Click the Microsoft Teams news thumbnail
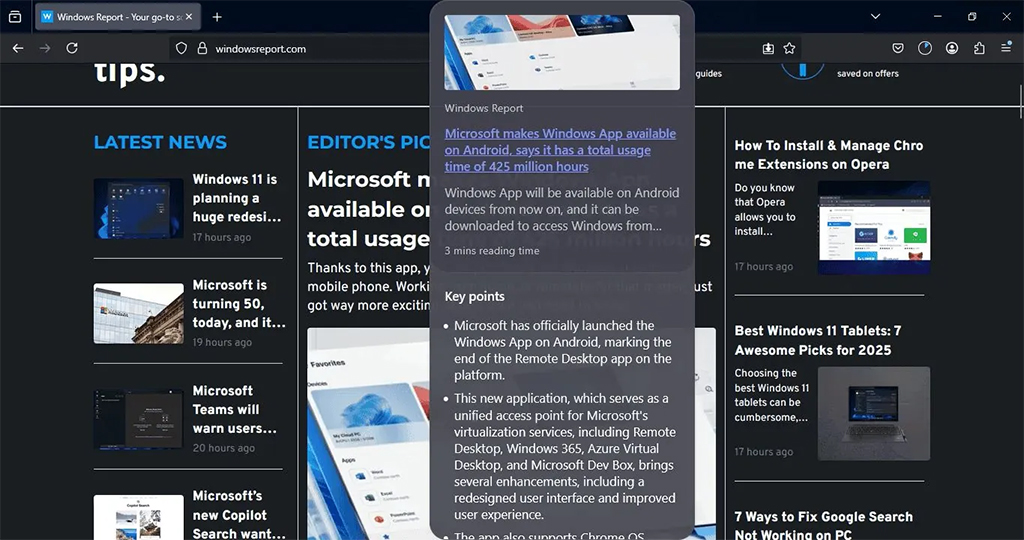 [x=138, y=419]
